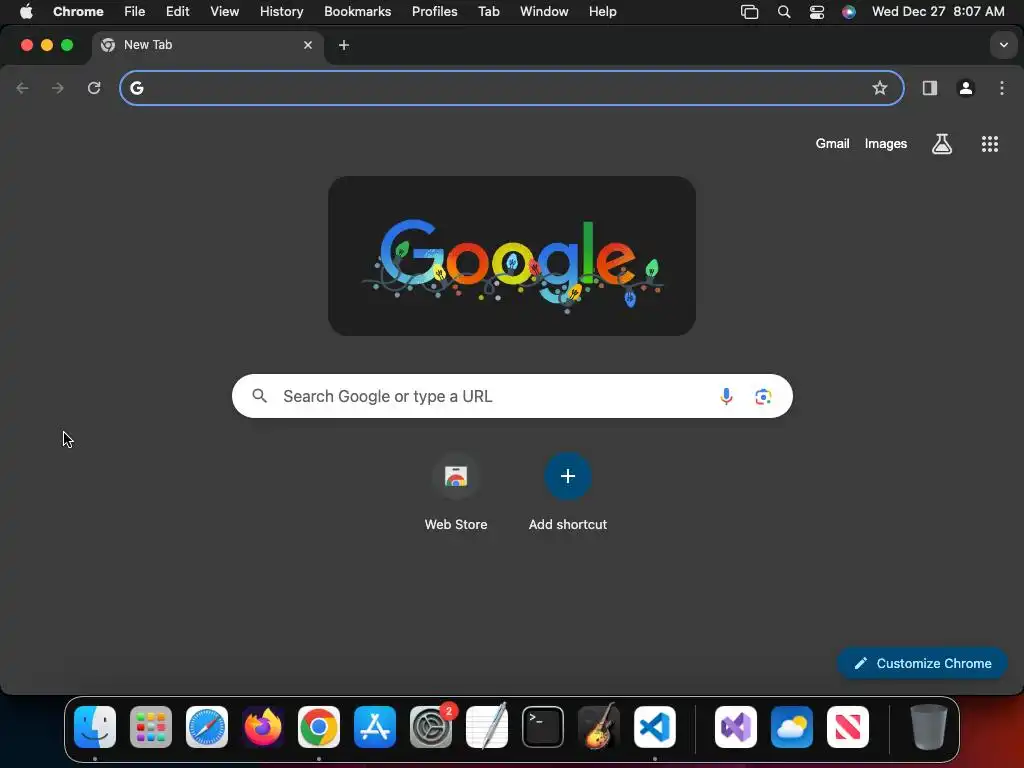1024x768 pixels.
Task: Select the New Tab tab
Action: coord(208,45)
